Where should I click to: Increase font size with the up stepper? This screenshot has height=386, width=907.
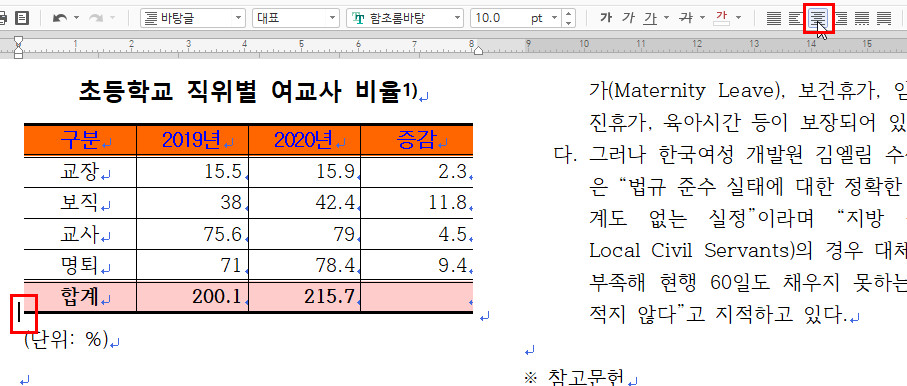pos(569,14)
